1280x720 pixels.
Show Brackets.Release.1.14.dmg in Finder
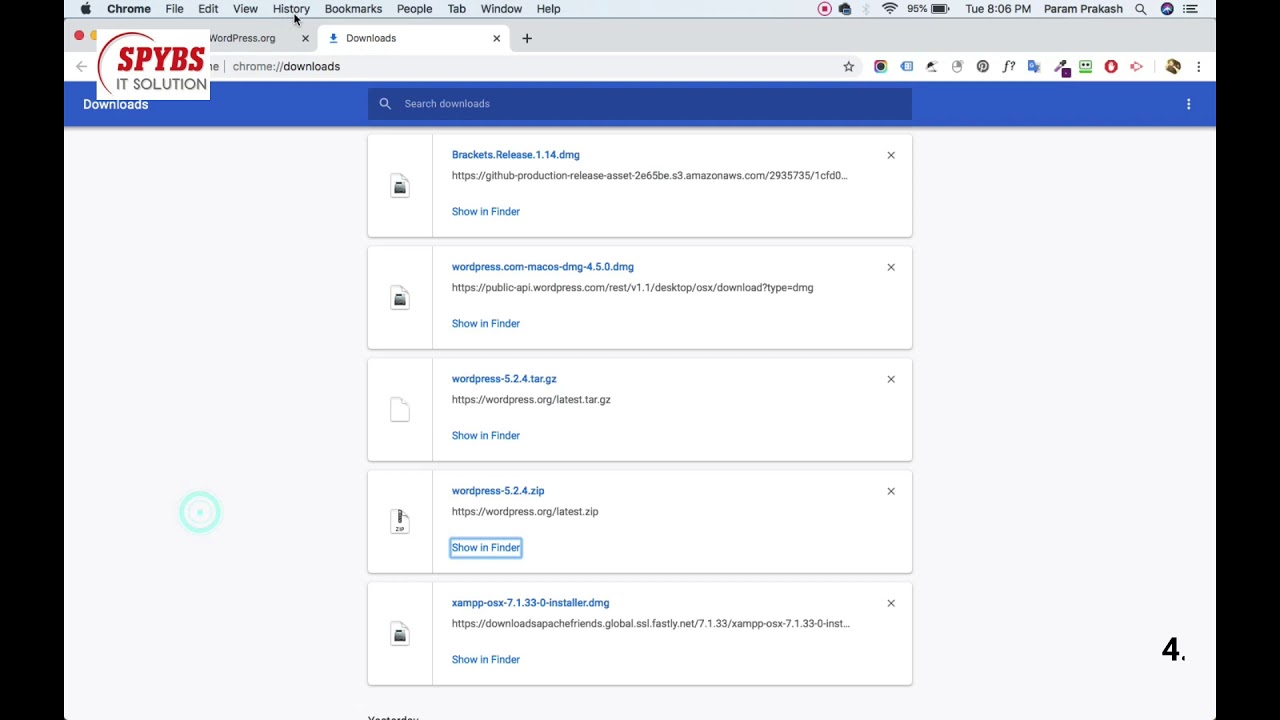[x=486, y=212]
